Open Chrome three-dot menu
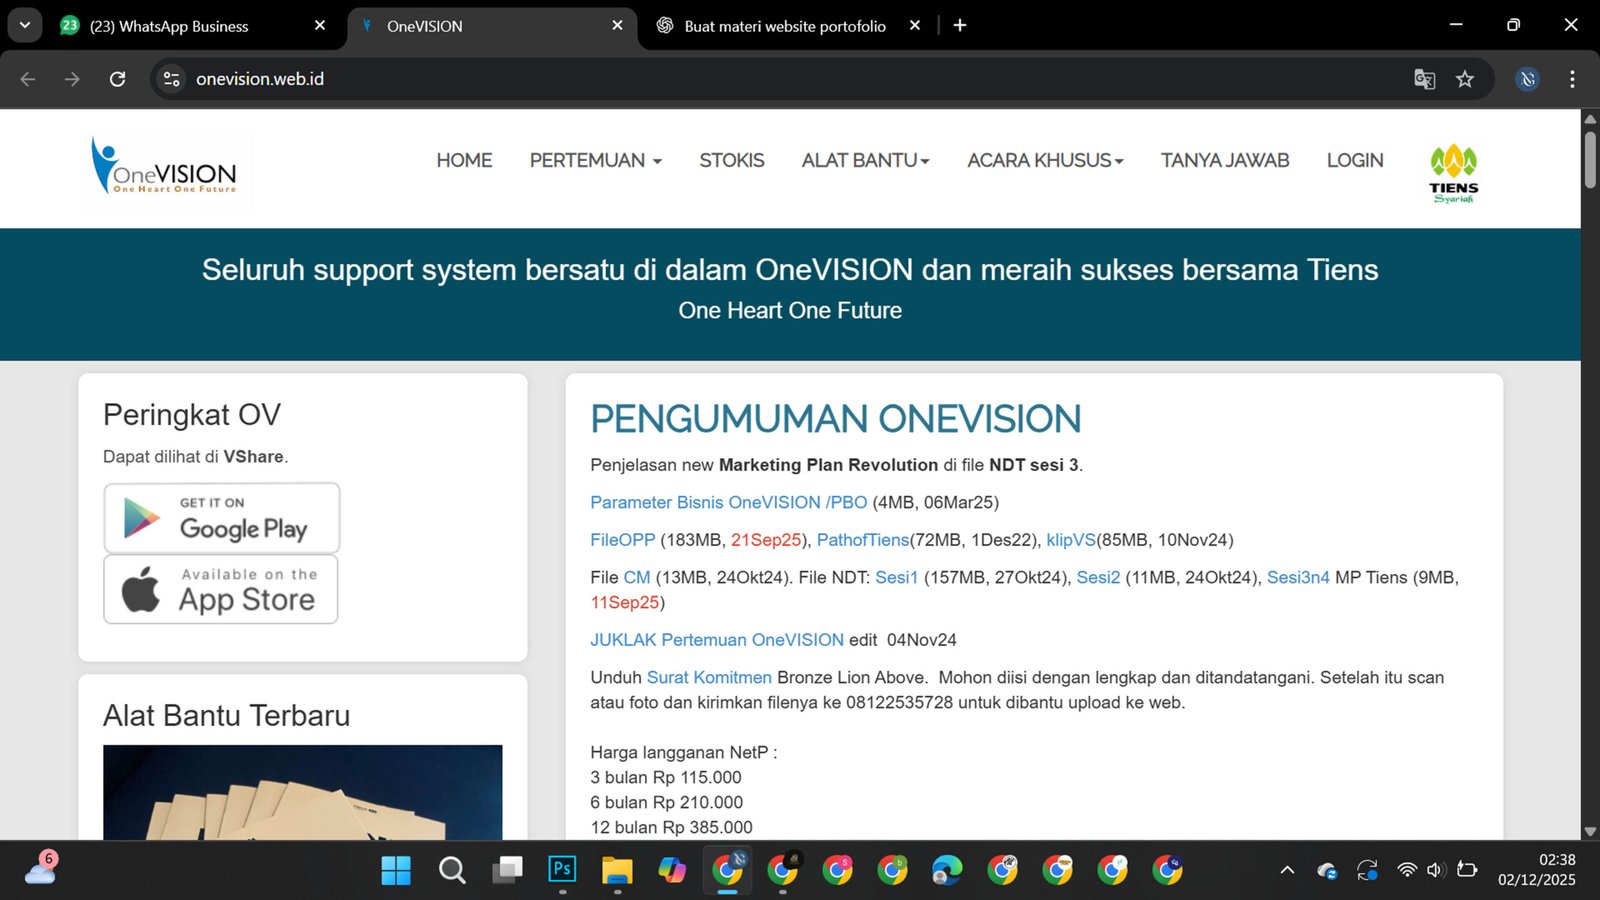 [1572, 79]
